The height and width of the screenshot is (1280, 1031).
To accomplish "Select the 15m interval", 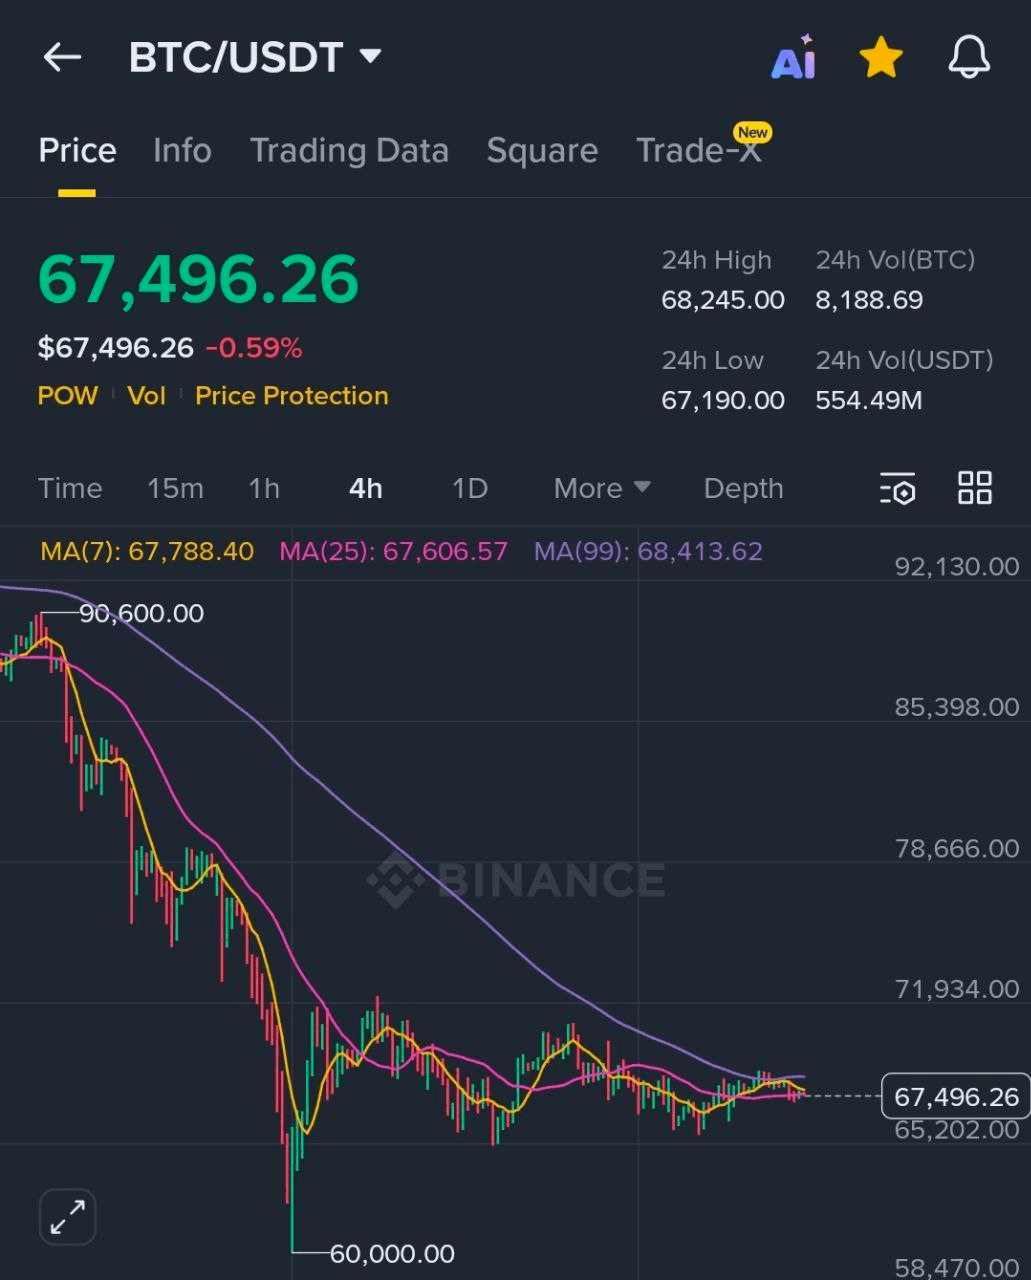I will [175, 489].
